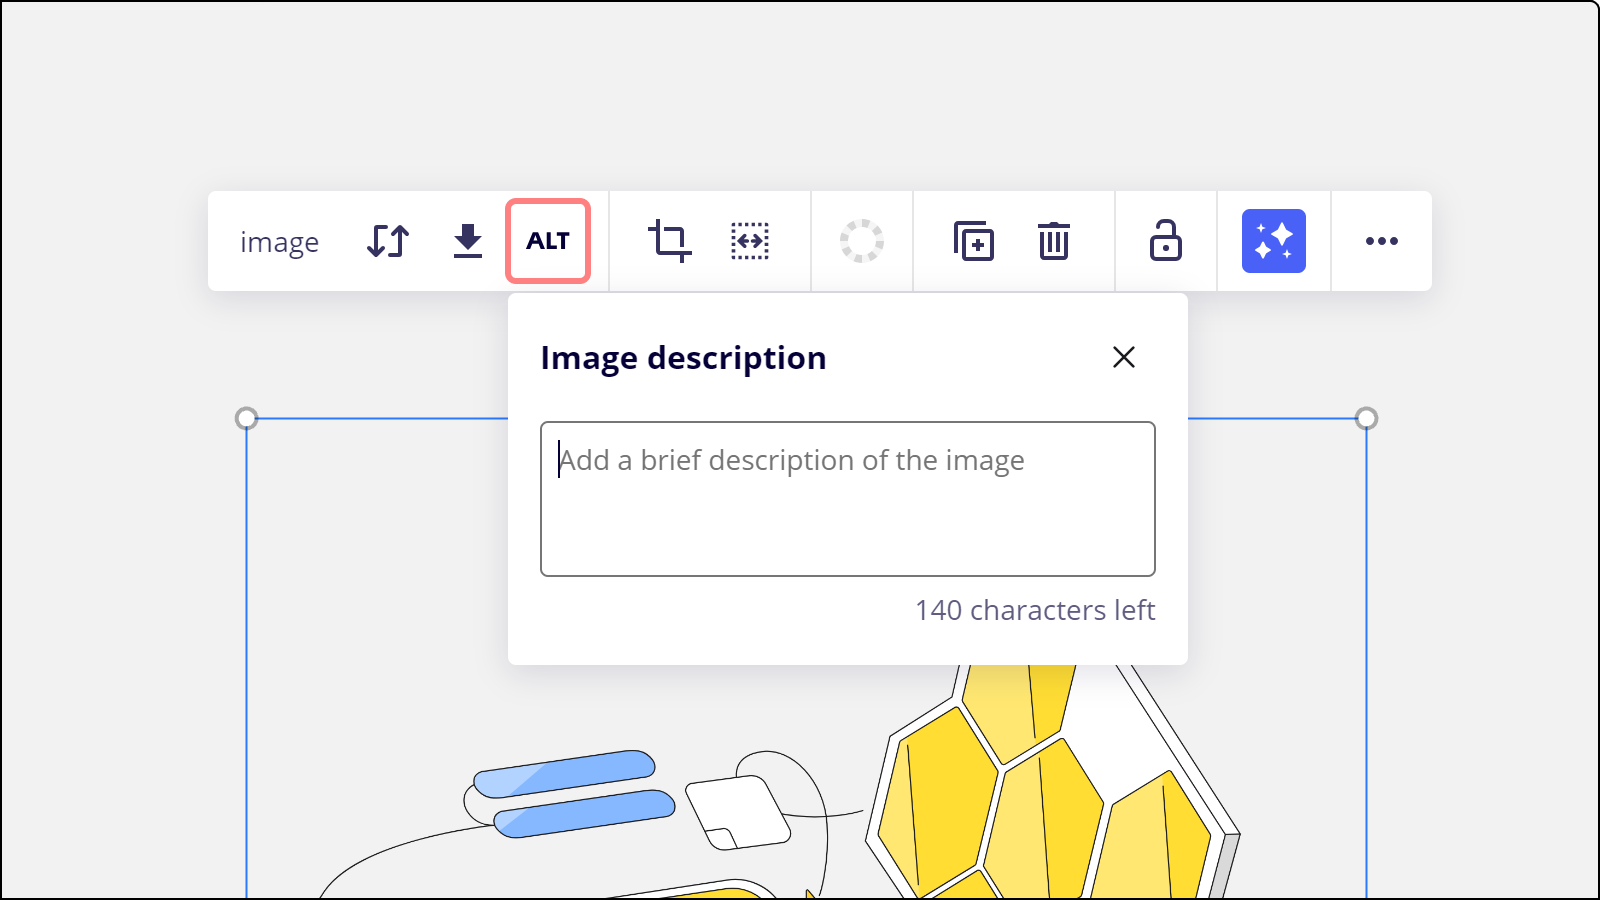
Task: Close the Image description popup
Action: coord(1123,357)
